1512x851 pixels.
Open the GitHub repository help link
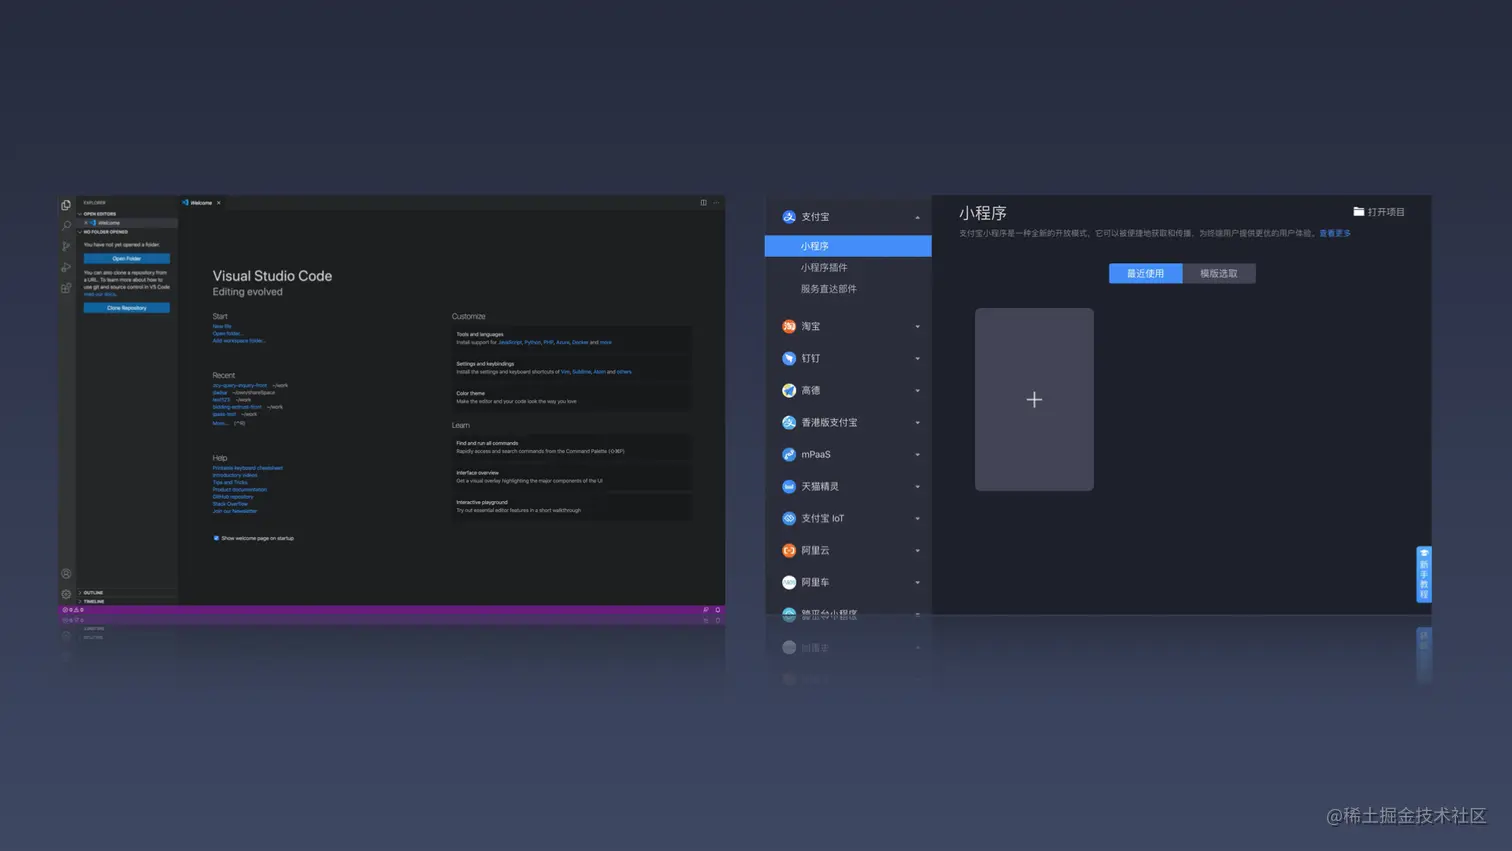(233, 497)
